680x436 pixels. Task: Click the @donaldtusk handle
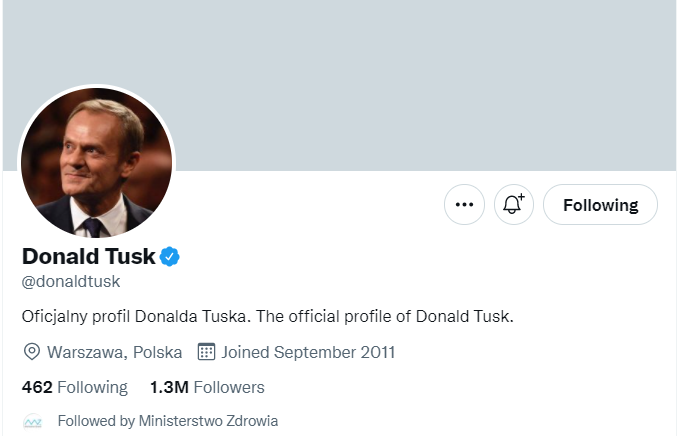[71, 282]
